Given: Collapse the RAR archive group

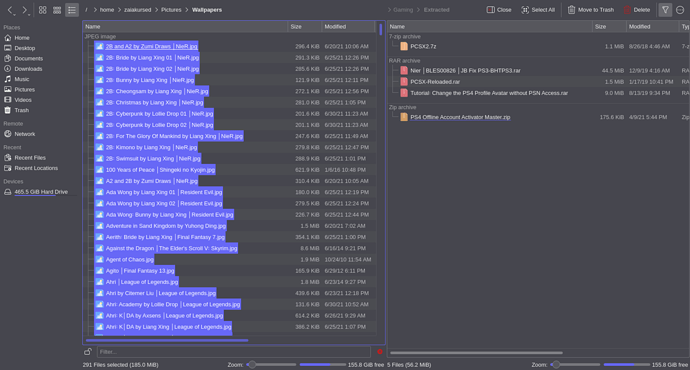Looking at the screenshot, I should click(x=404, y=61).
